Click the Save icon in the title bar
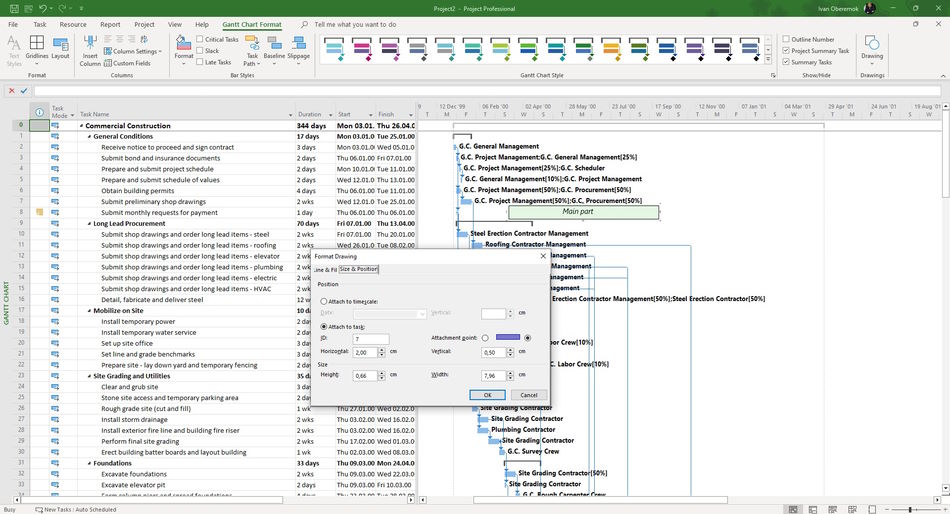This screenshot has height=514, width=950. tap(14, 8)
